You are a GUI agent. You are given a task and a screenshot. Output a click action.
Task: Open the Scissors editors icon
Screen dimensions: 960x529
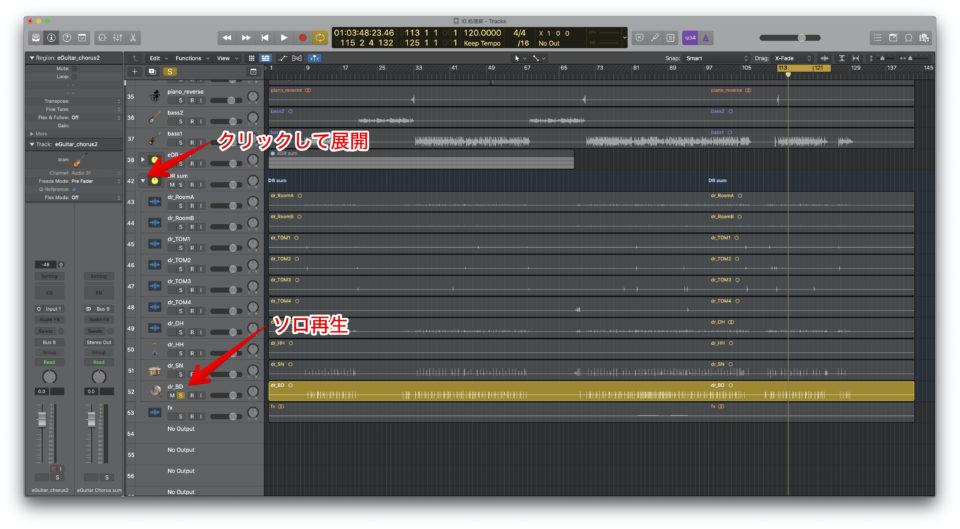[x=134, y=37]
